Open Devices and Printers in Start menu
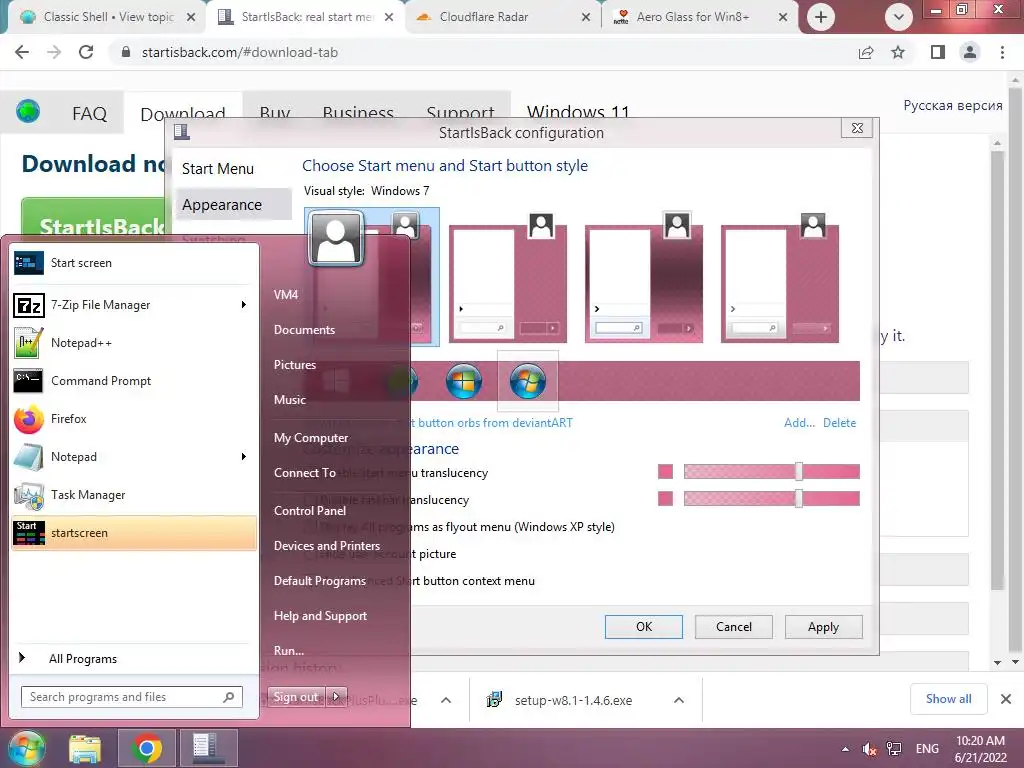The height and width of the screenshot is (768, 1024). pyautogui.click(x=327, y=546)
